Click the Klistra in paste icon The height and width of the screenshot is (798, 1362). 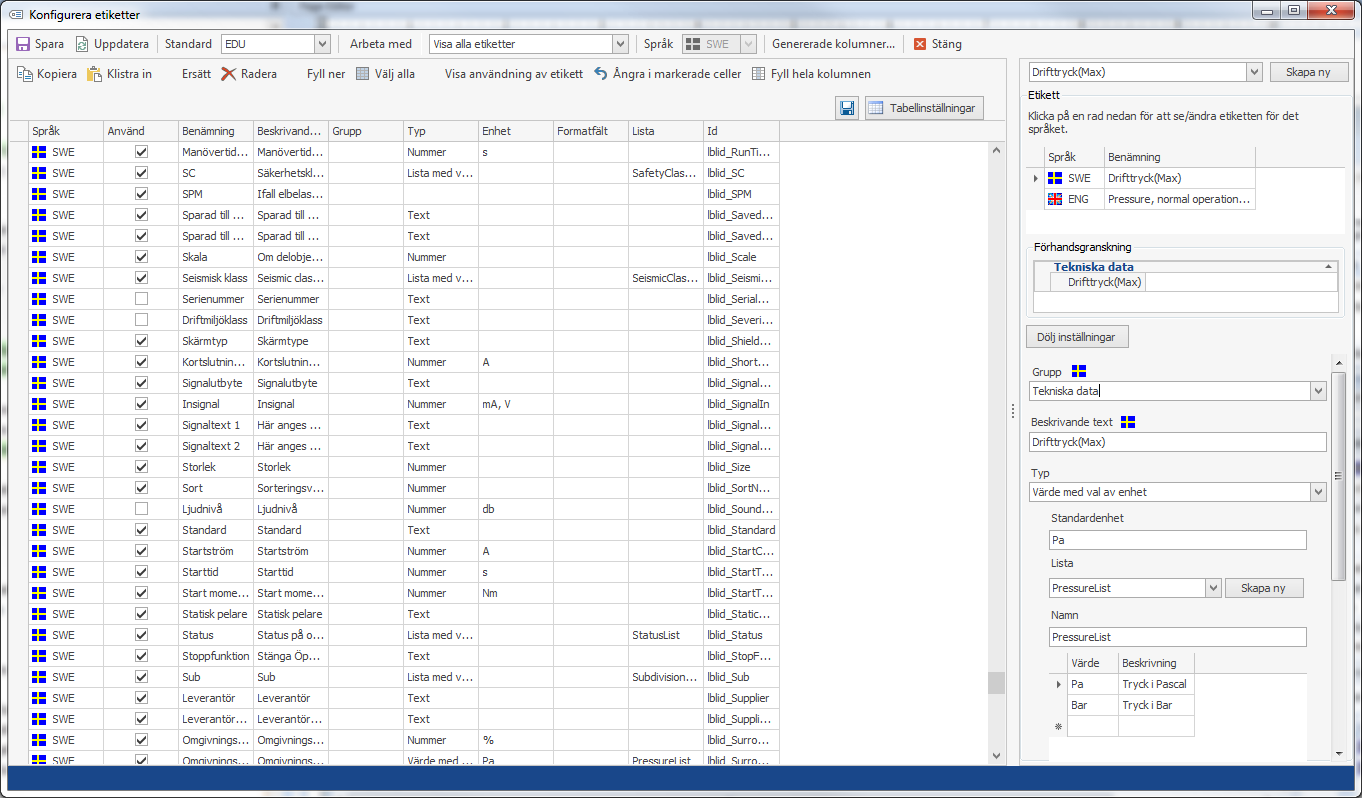(95, 74)
